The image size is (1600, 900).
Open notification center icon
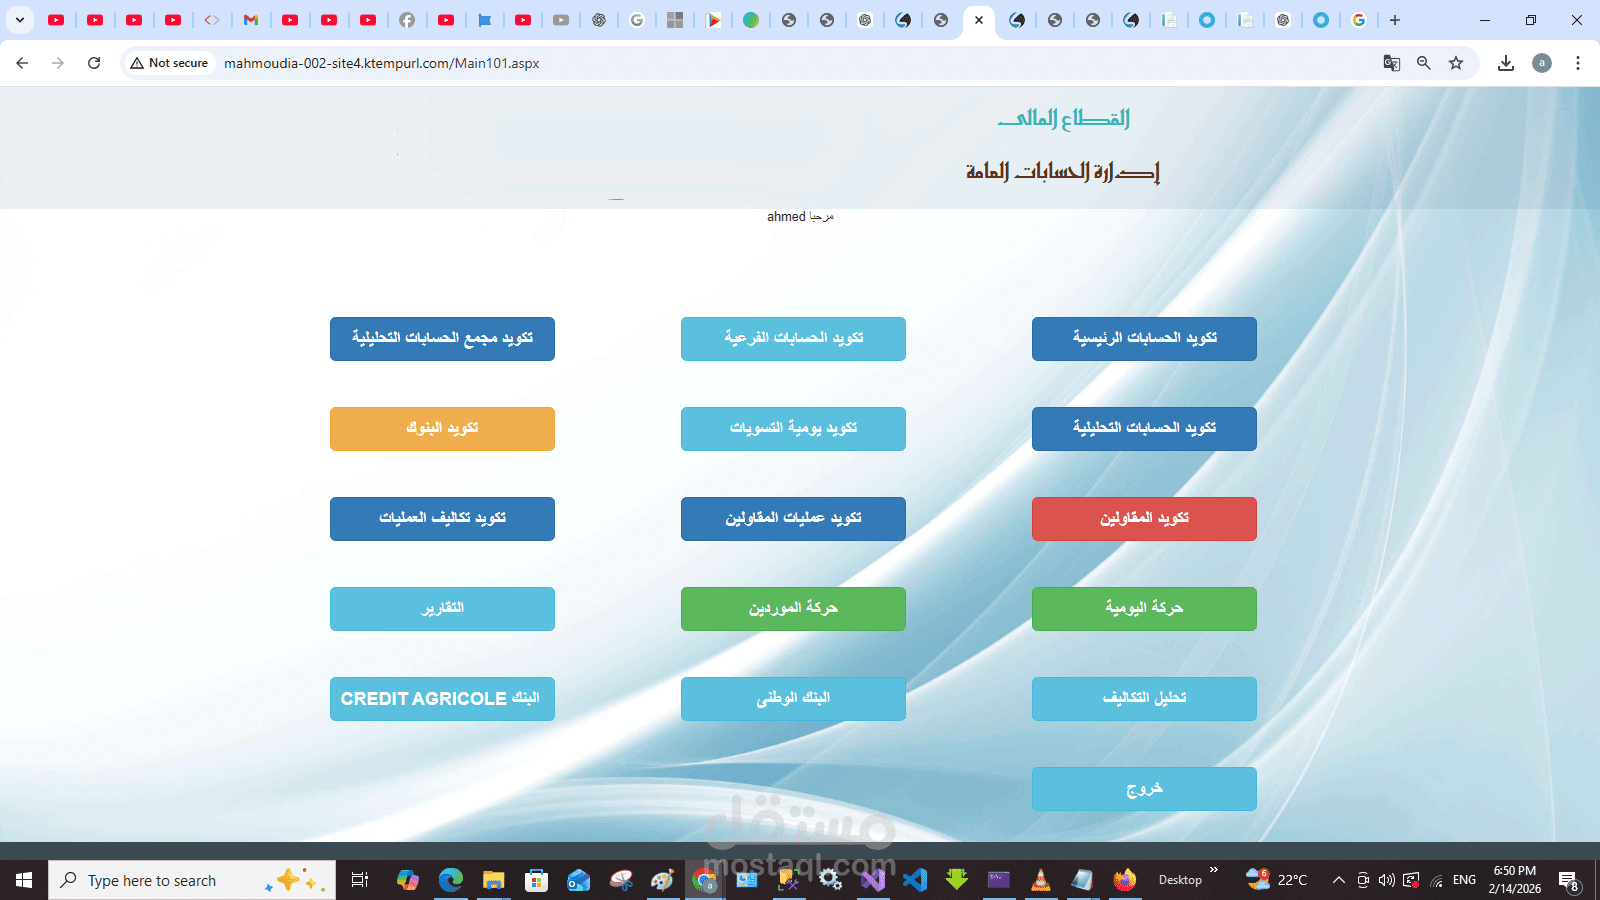click(1568, 880)
